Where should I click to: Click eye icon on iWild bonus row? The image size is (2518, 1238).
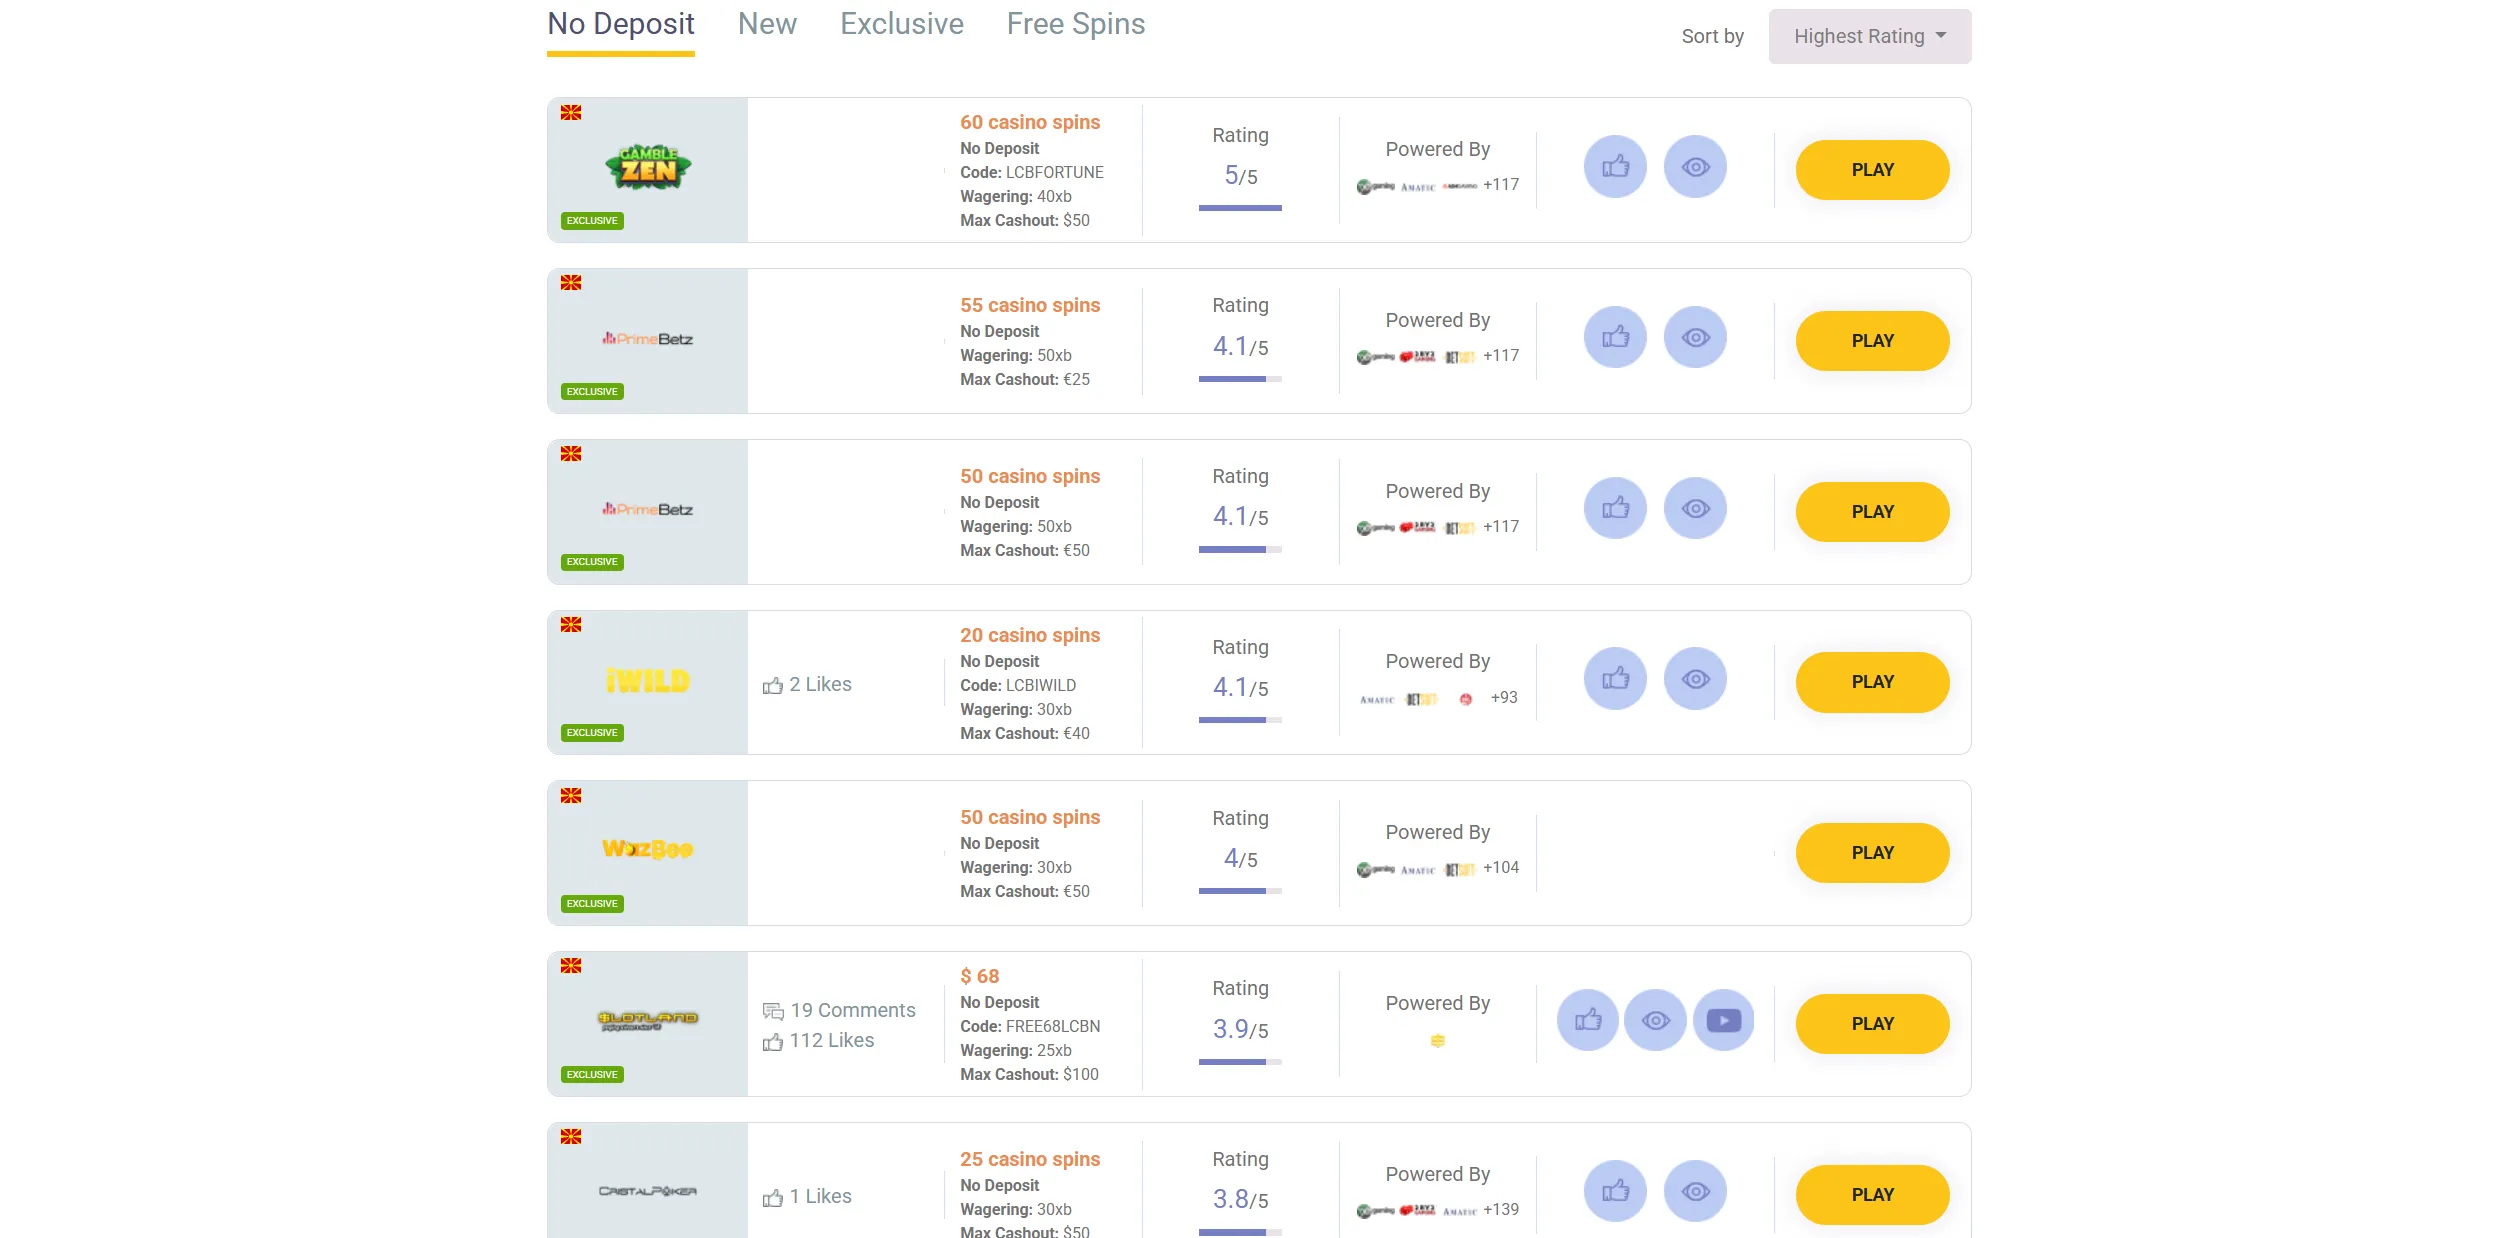pos(1695,680)
